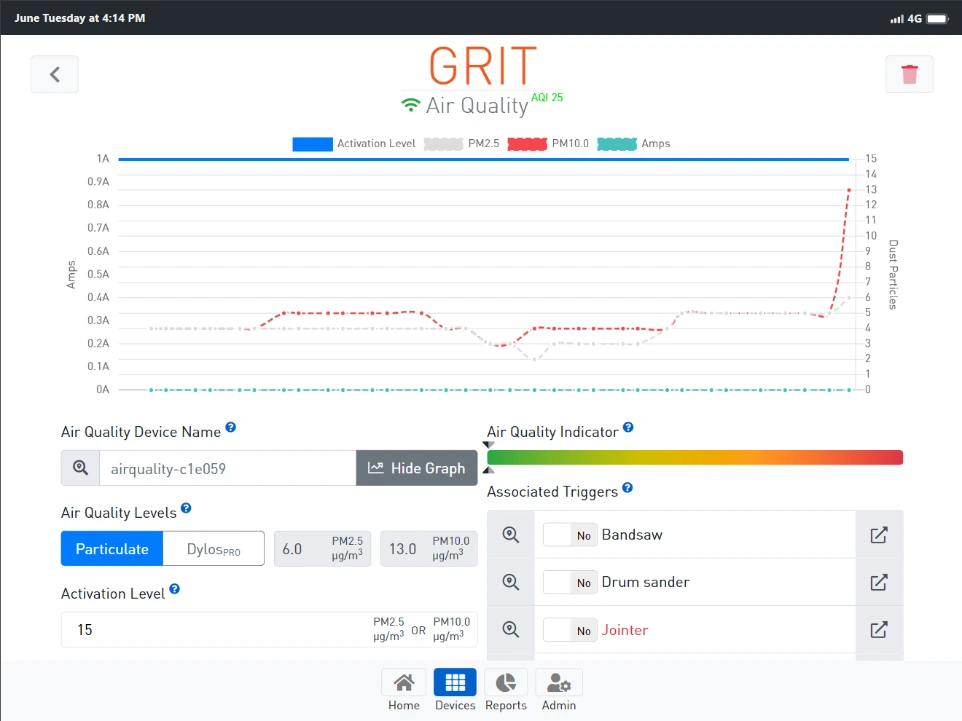Viewport: 962px width, 721px height.
Task: Open external link icon for Drum sander
Action: 879,582
